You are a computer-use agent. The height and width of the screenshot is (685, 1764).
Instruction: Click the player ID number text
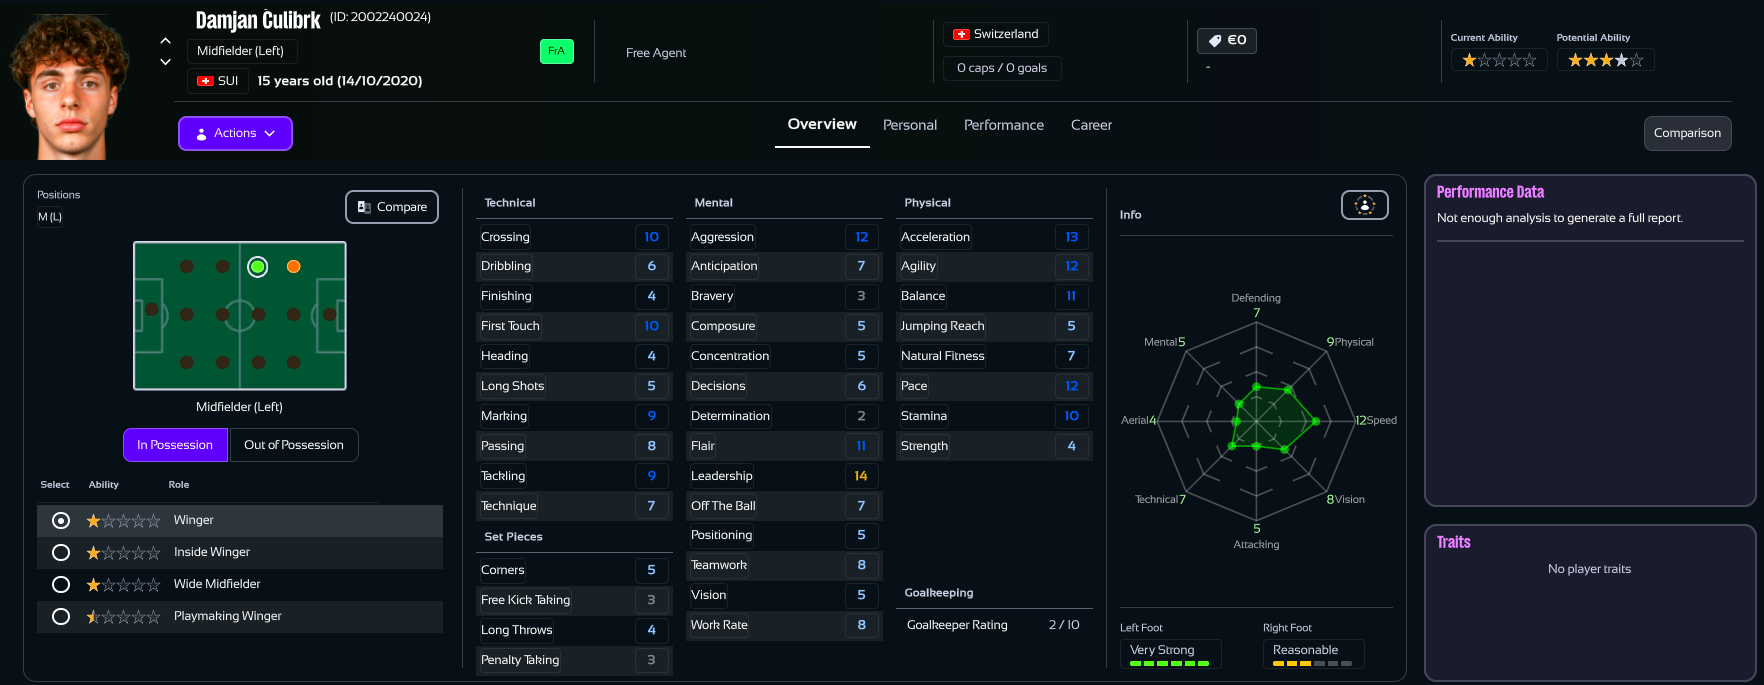tap(380, 17)
